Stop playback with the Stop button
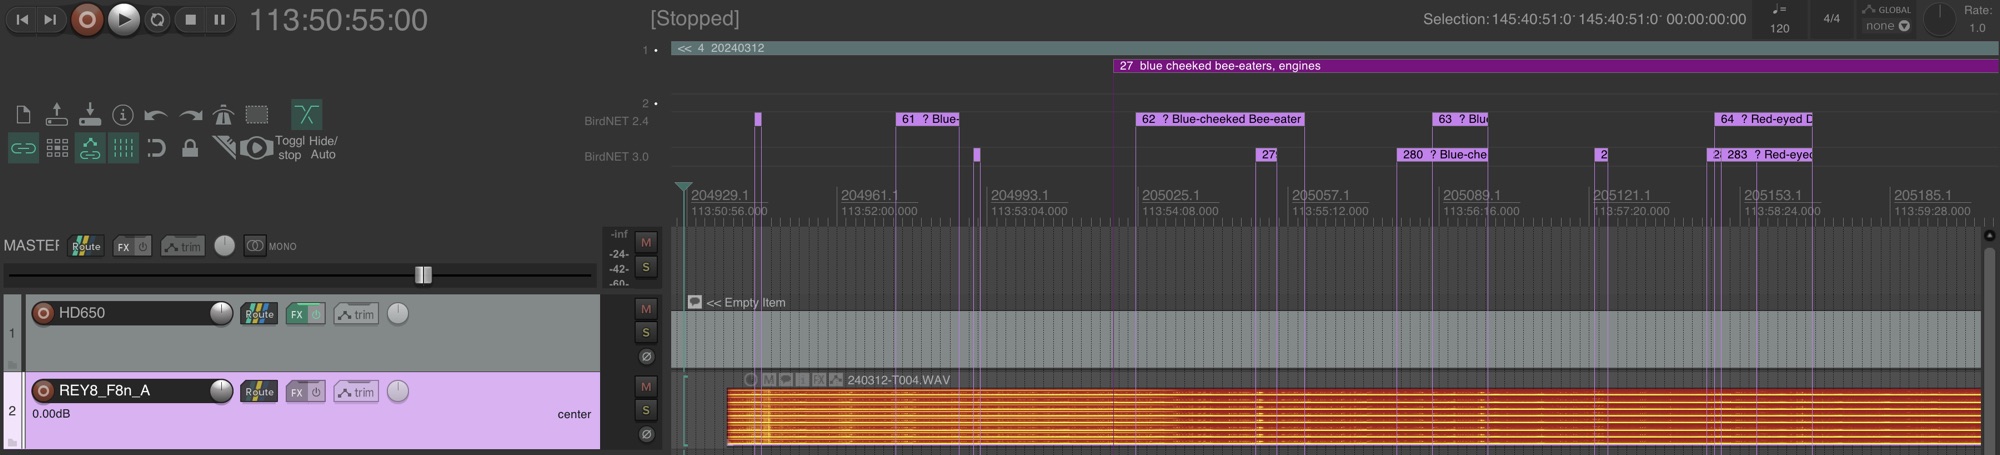This screenshot has height=455, width=2000. 190,19
